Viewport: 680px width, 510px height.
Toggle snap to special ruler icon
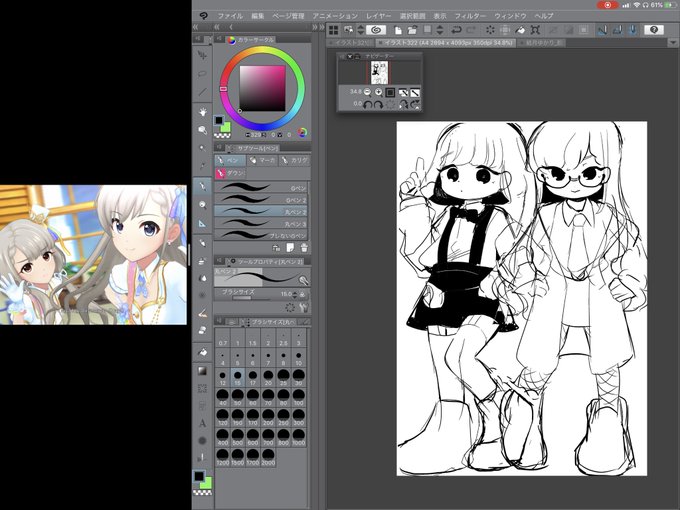click(618, 30)
